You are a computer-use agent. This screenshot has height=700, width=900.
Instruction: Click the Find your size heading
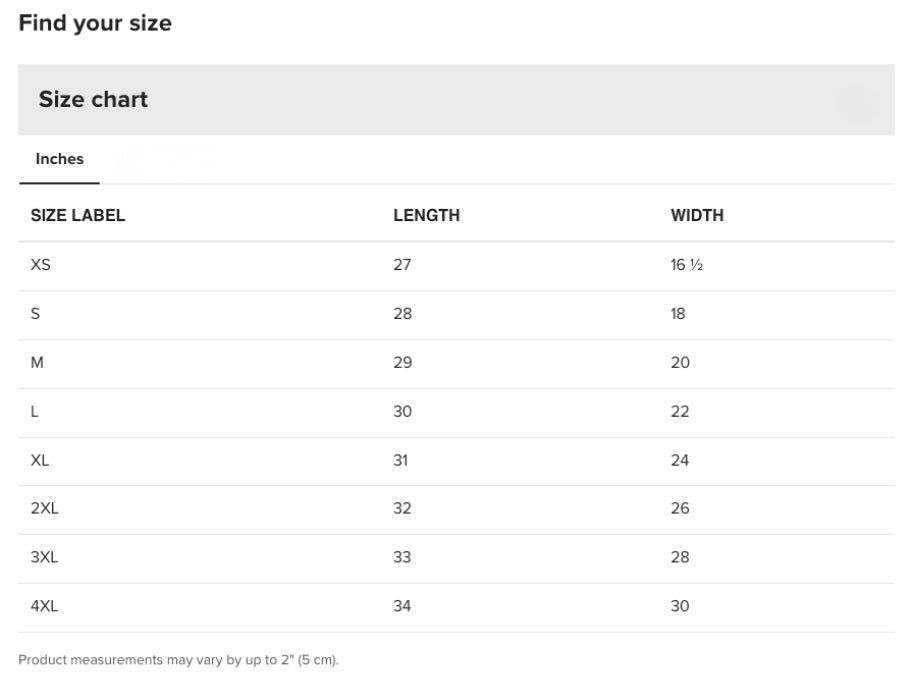point(95,23)
